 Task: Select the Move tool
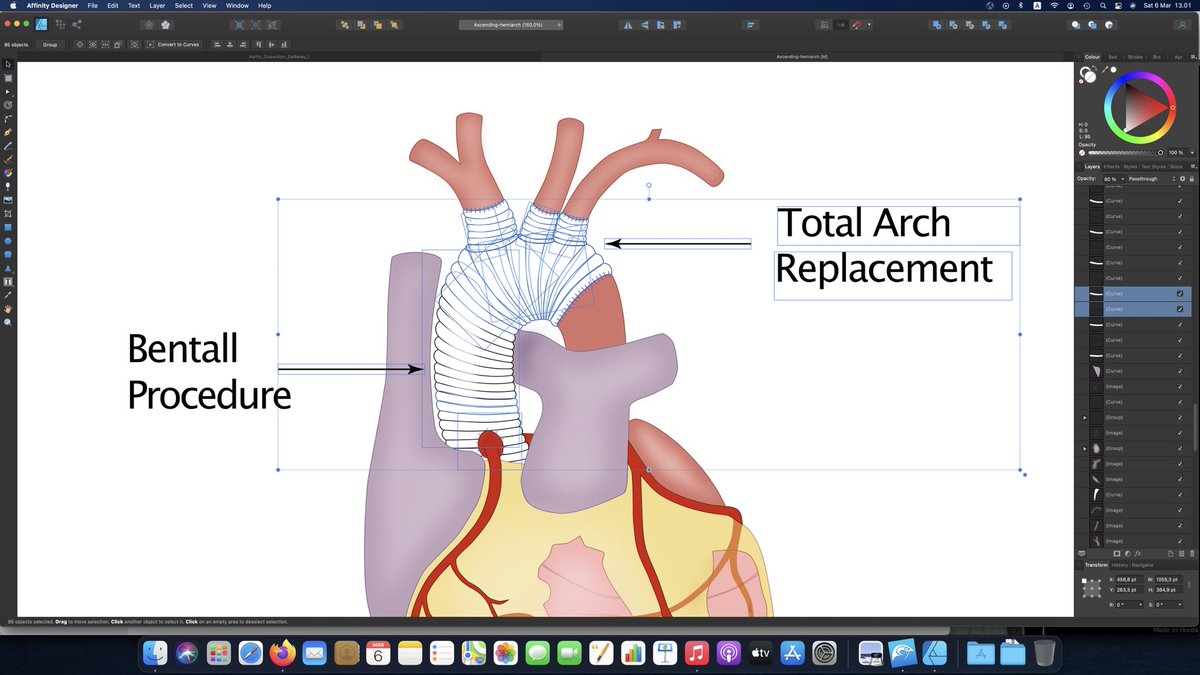8,64
